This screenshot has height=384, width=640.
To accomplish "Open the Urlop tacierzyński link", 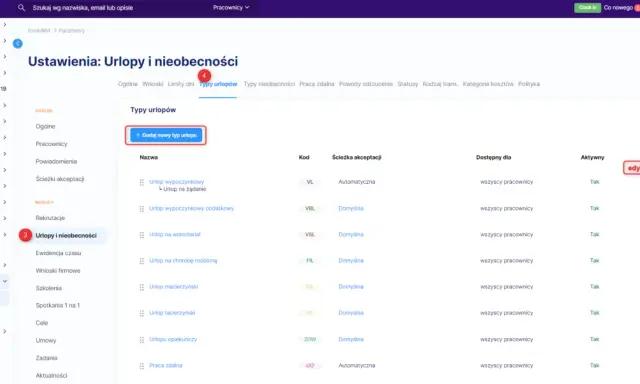I will [x=172, y=313].
